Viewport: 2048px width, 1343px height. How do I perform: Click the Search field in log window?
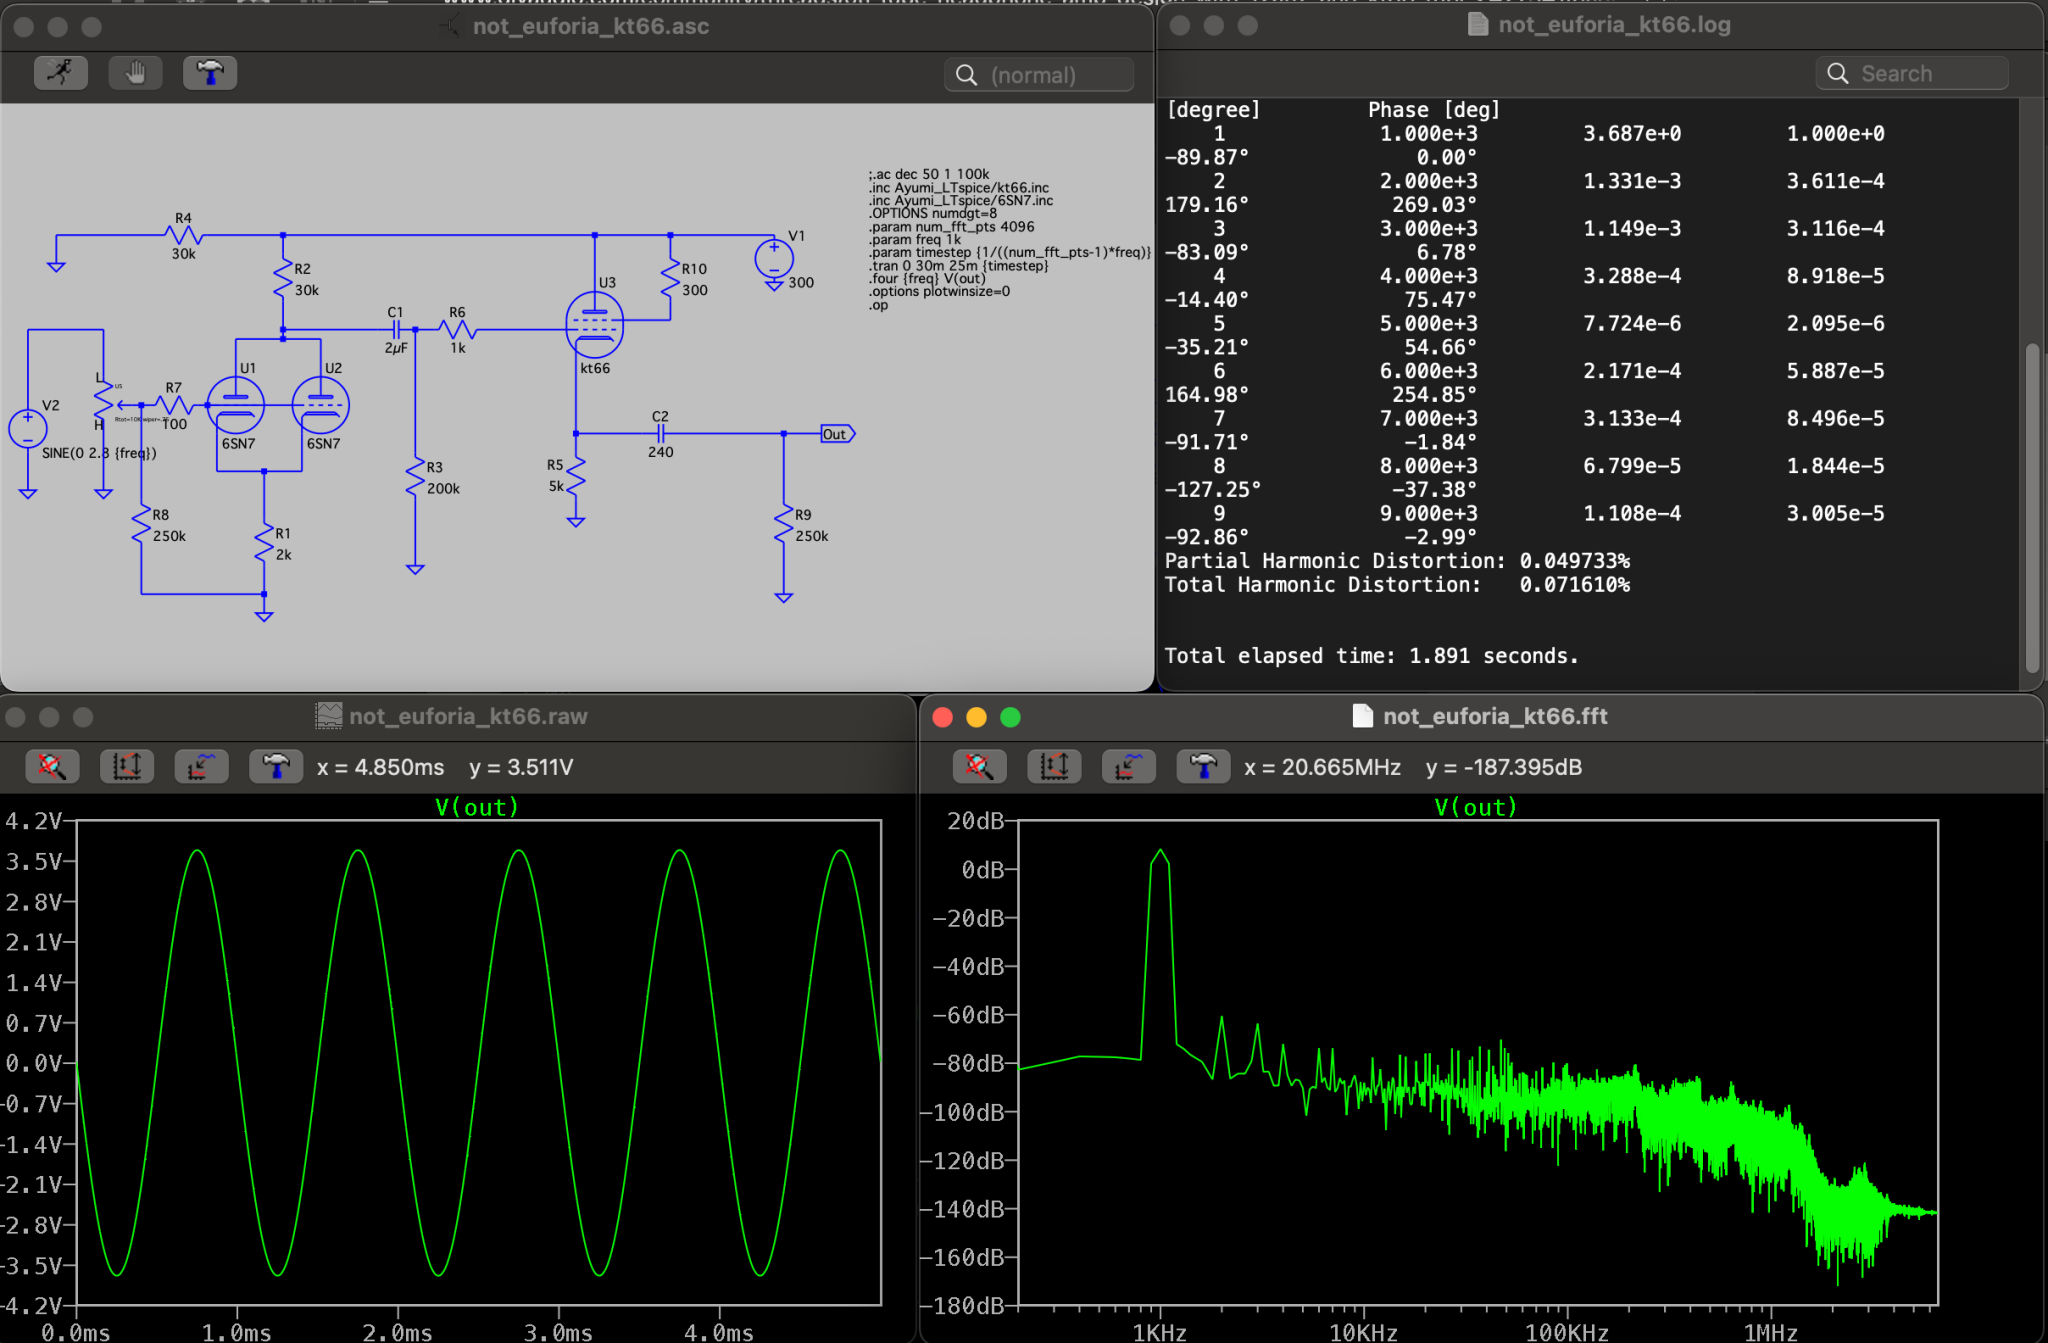1912,73
